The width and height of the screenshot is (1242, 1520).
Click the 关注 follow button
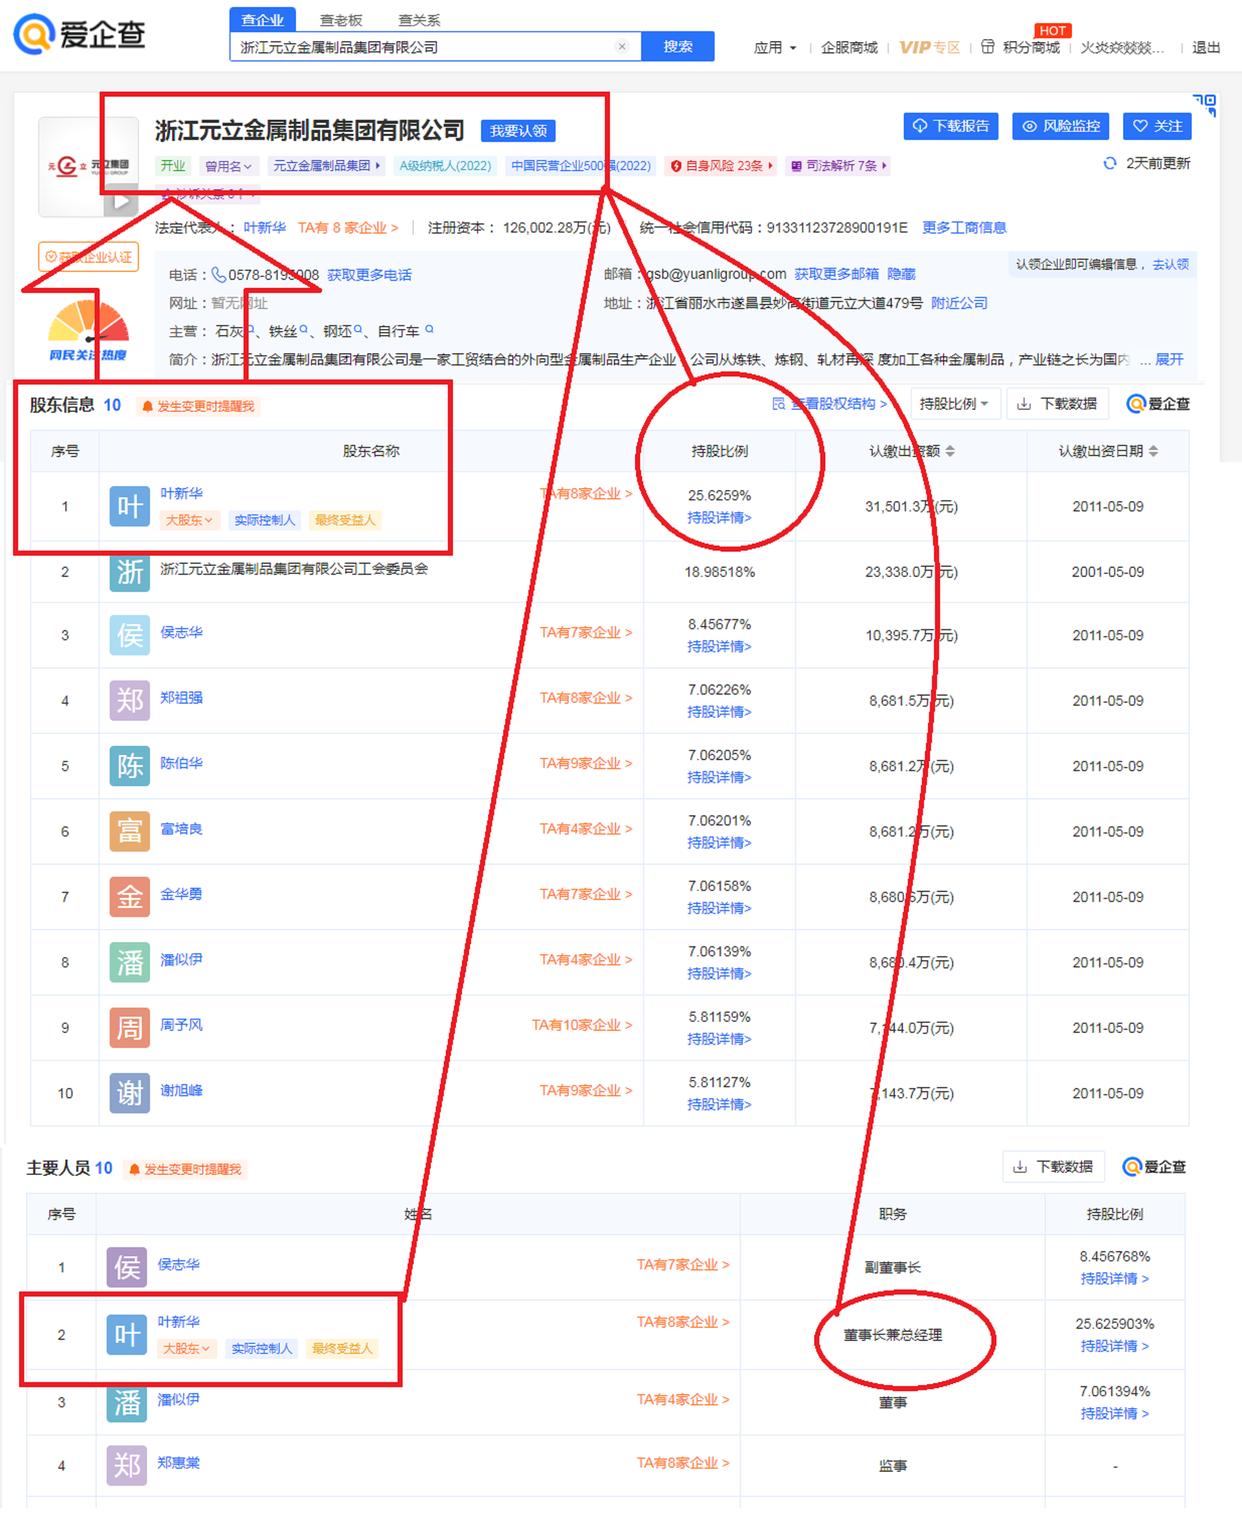(1158, 126)
